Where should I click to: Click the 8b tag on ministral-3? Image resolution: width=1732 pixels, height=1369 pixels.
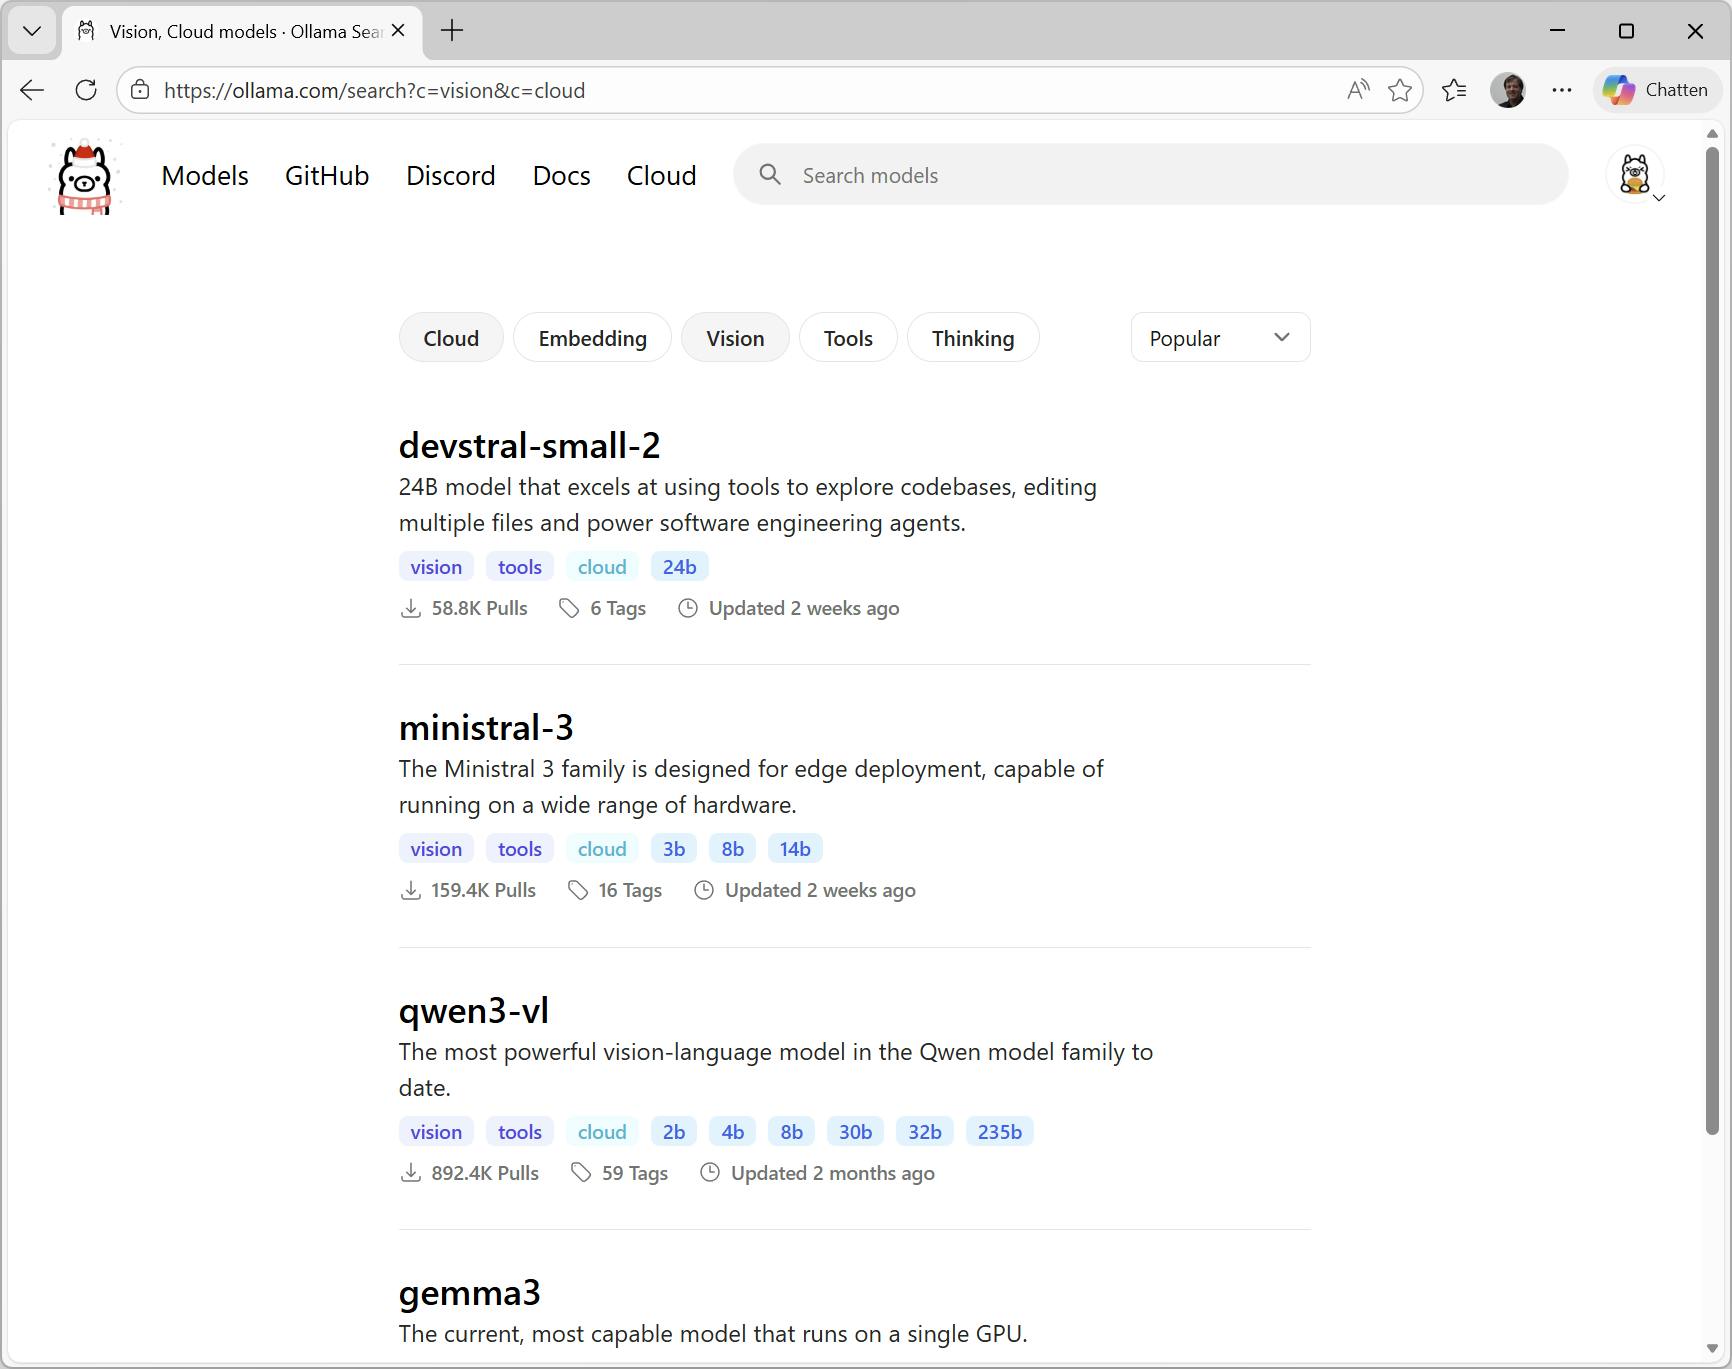[733, 849]
